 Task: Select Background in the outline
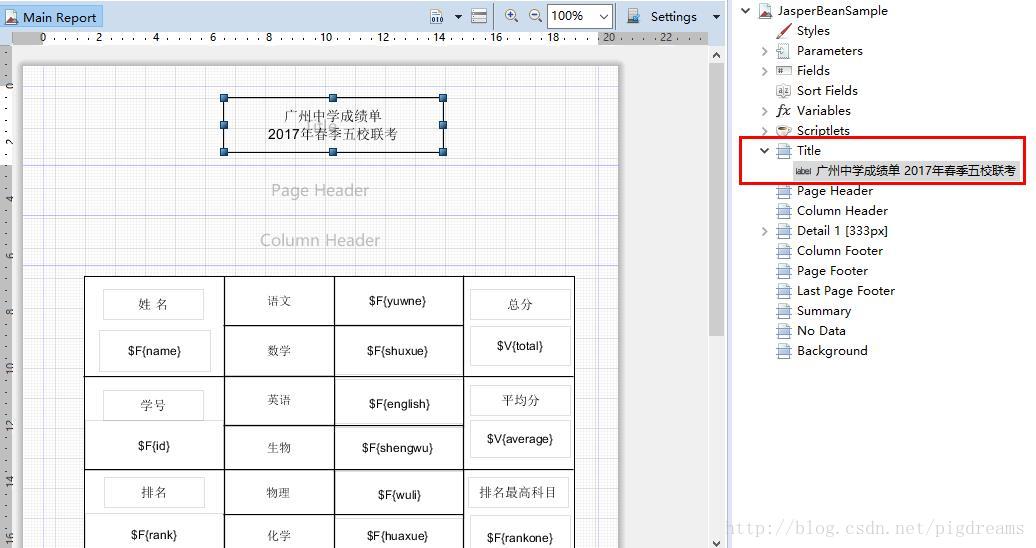point(832,351)
